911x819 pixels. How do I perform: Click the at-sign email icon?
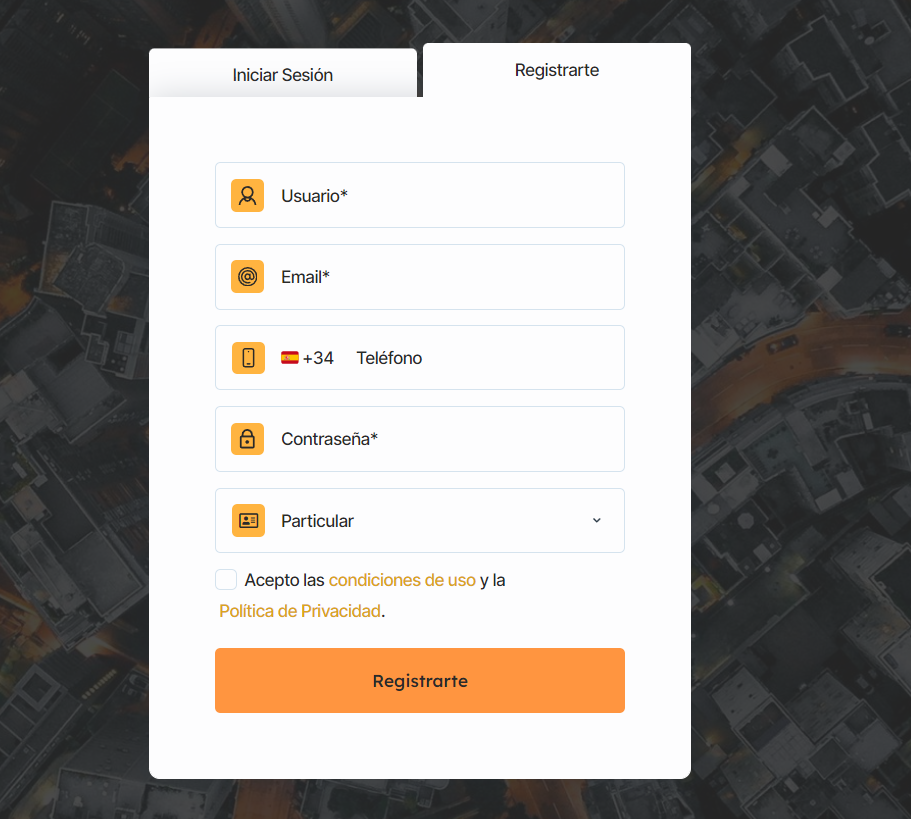tap(248, 276)
